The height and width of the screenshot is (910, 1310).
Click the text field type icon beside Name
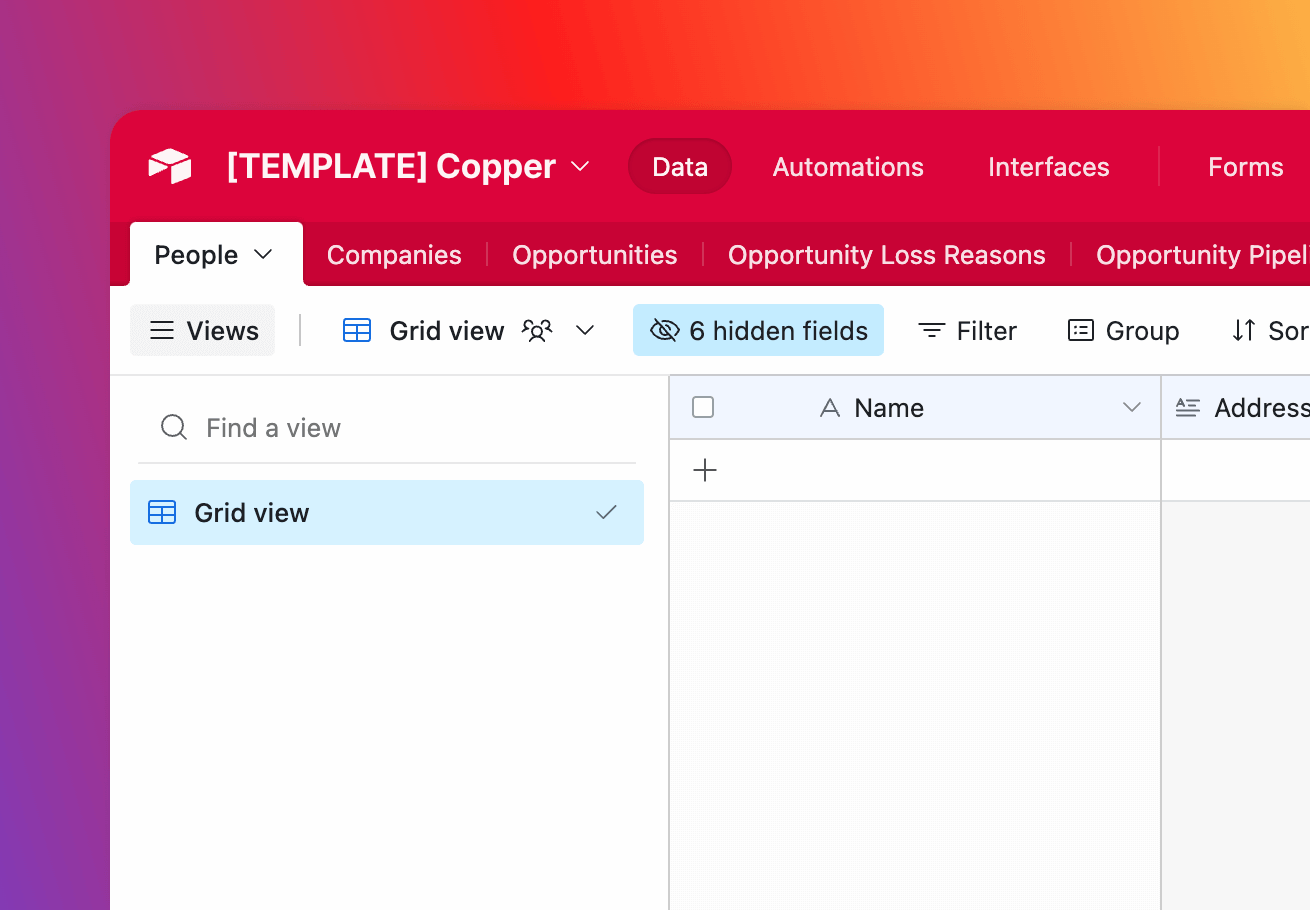click(x=830, y=407)
